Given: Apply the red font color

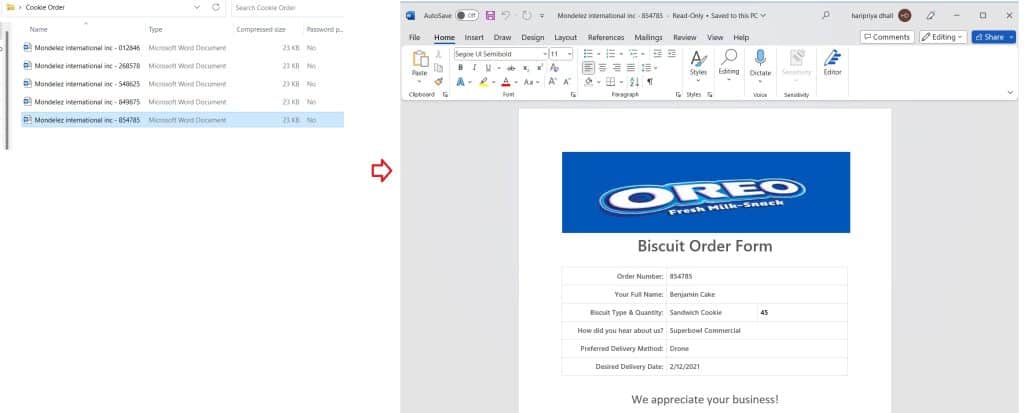Looking at the screenshot, I should pos(505,82).
